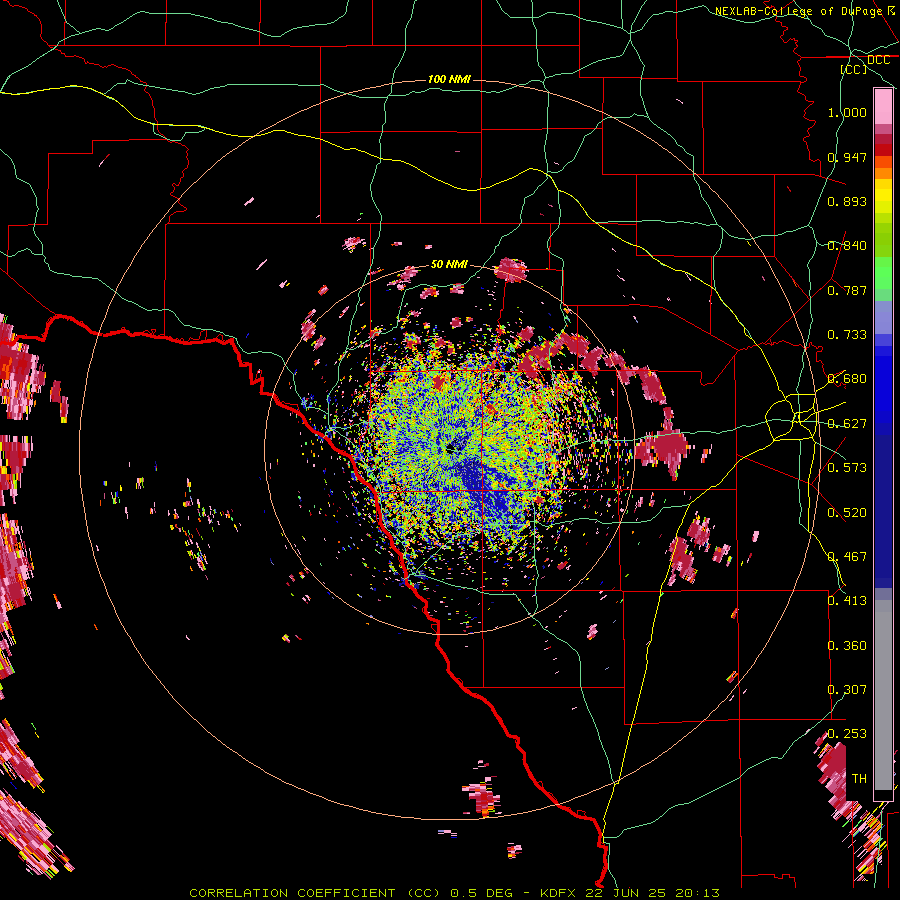Pick the bright green segment of color bar
The width and height of the screenshot is (900, 900).
click(x=883, y=273)
